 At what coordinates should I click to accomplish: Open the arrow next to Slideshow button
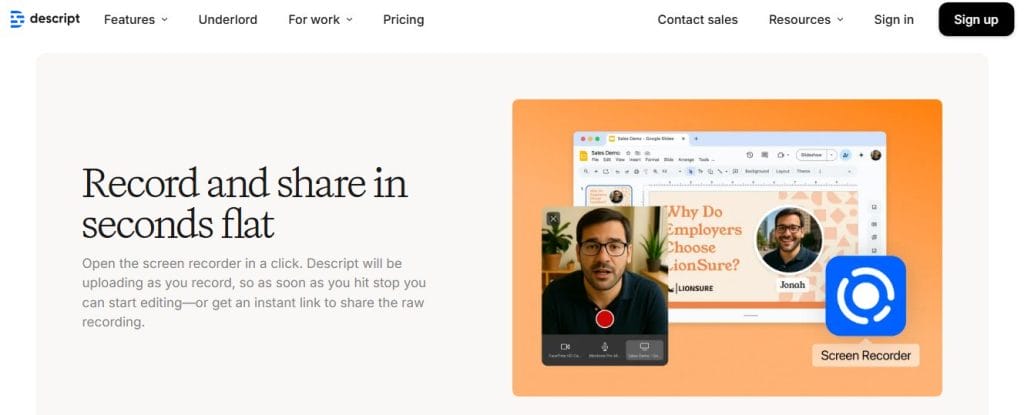pyautogui.click(x=831, y=155)
